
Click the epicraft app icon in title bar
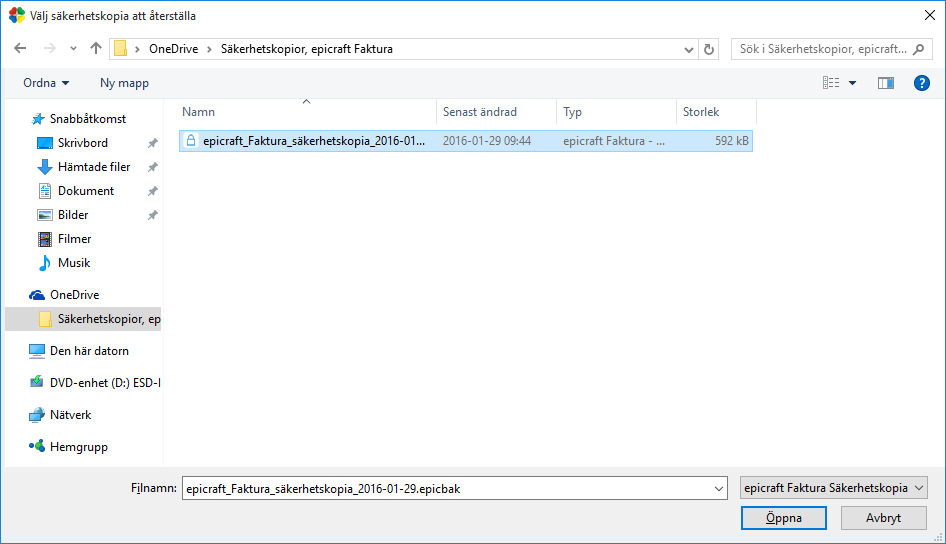tap(17, 15)
